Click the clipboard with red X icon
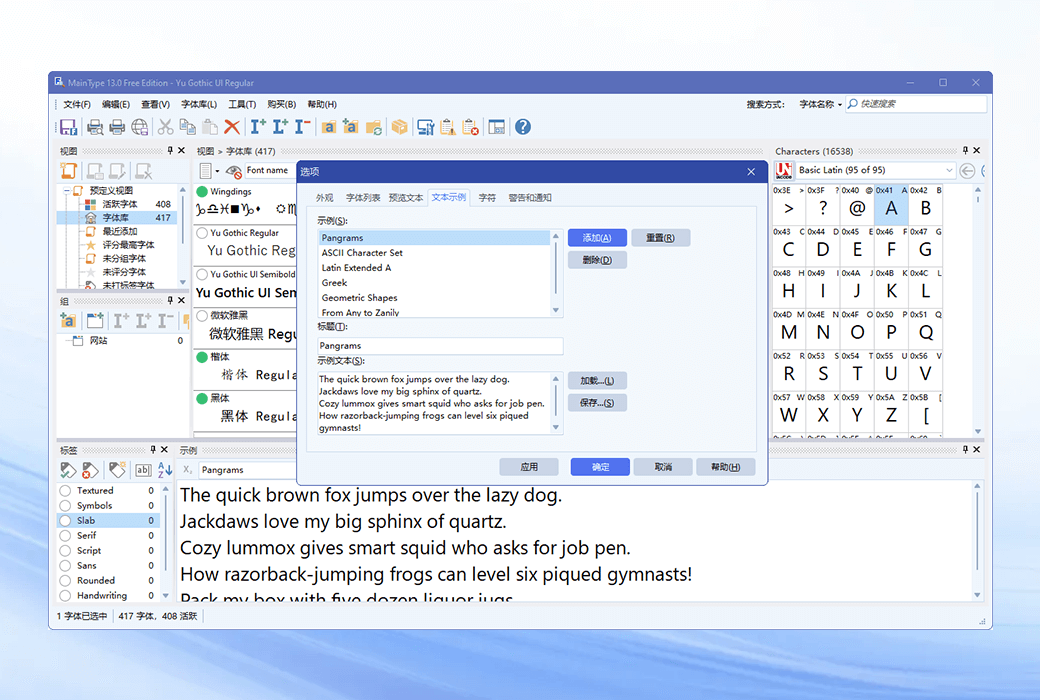This screenshot has height=700, width=1040. pos(470,127)
